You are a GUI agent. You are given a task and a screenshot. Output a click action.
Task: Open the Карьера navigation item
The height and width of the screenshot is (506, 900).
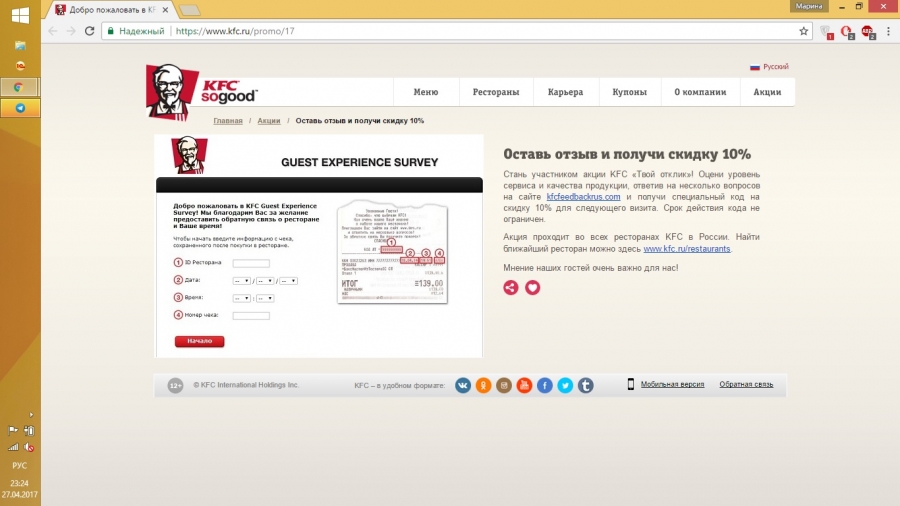pyautogui.click(x=565, y=92)
